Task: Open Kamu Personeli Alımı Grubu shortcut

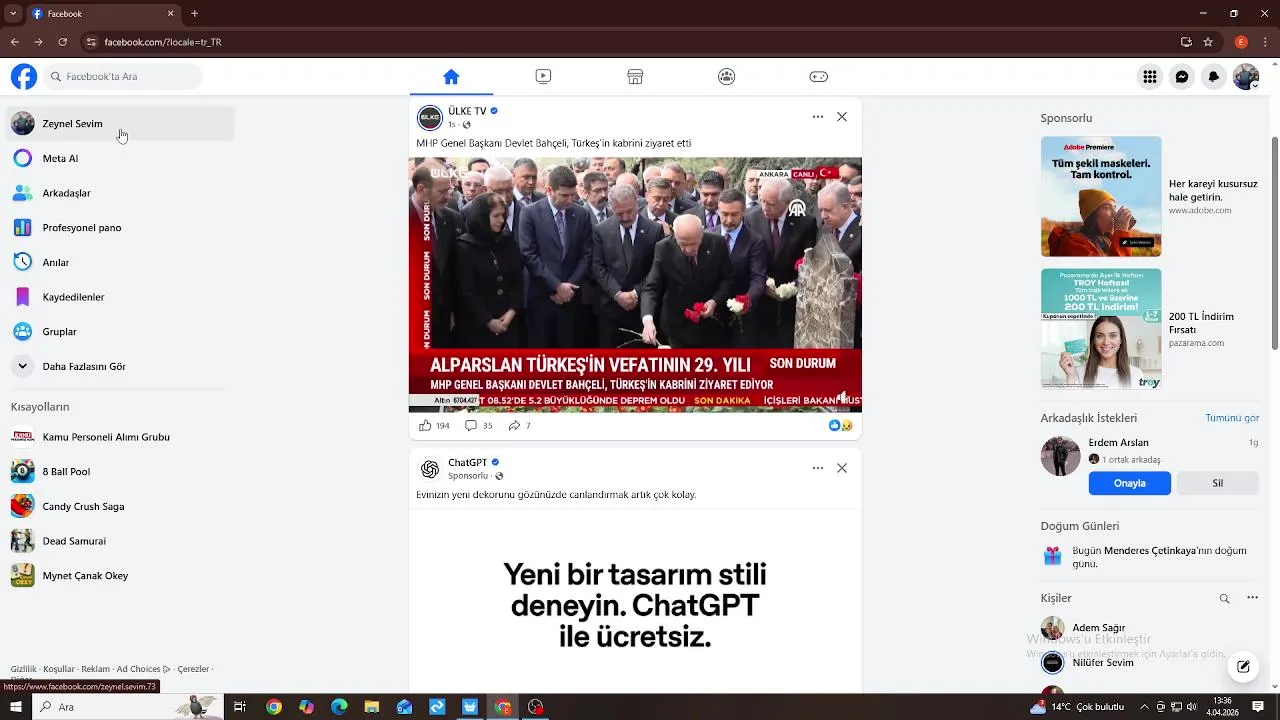Action: point(120,437)
